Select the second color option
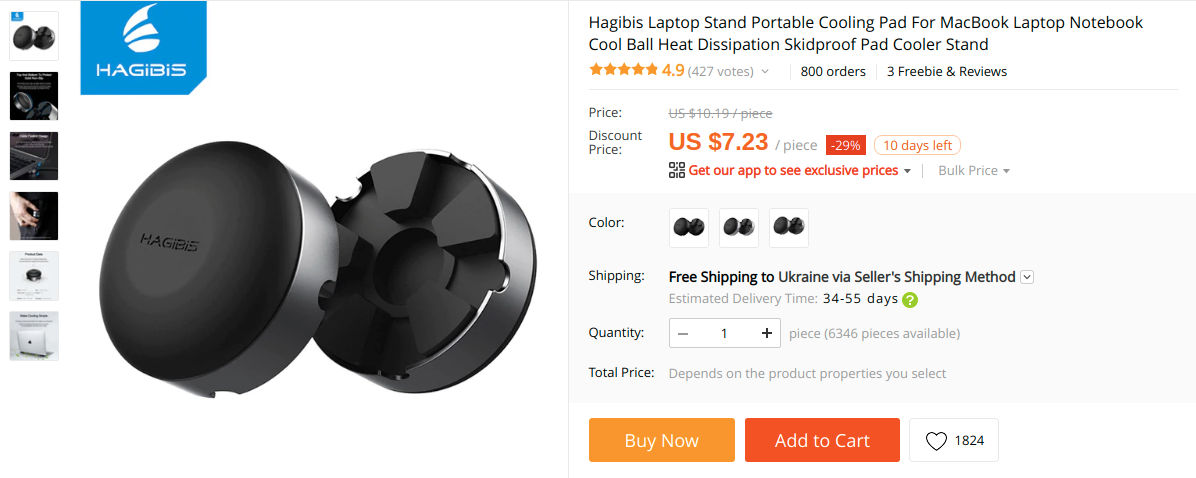Viewport: 1196px width, 478px height. (739, 227)
